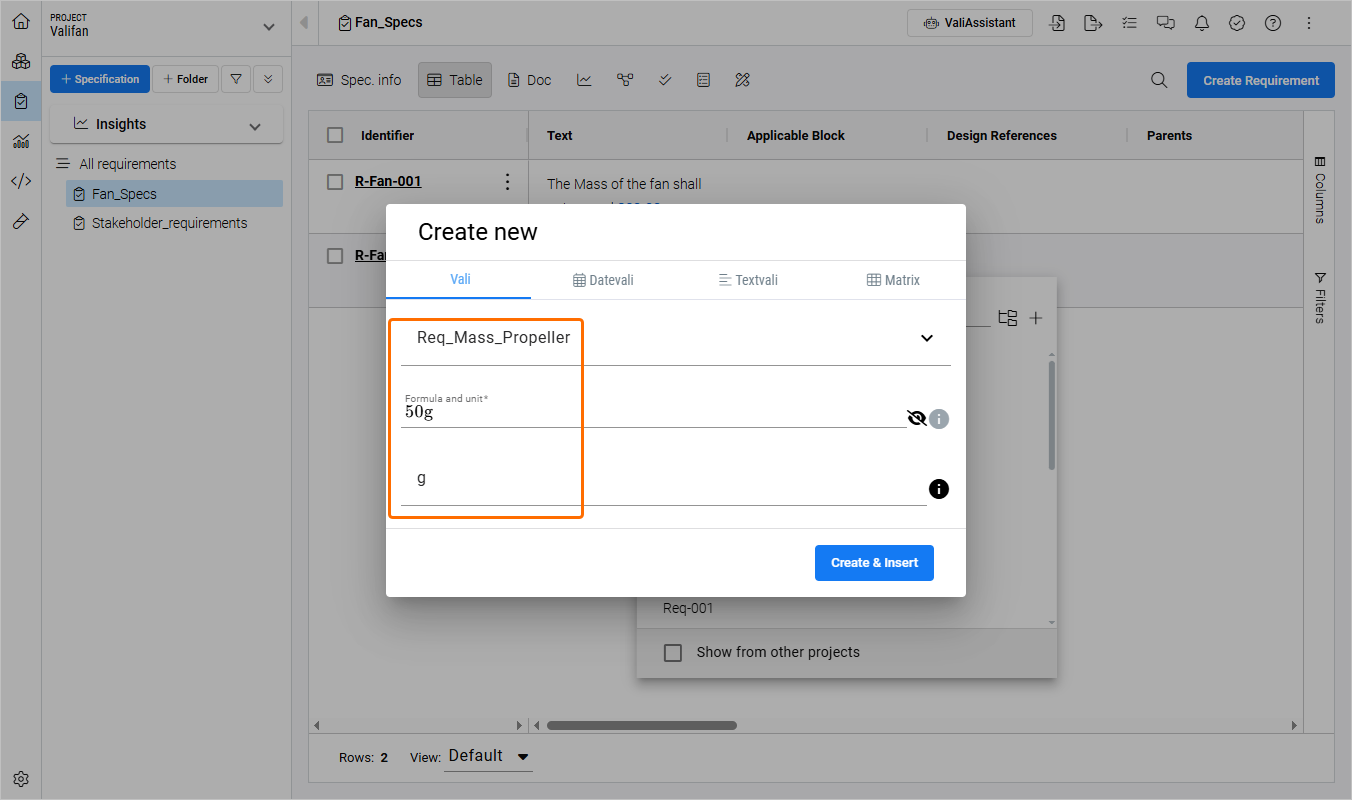Click the Create Requirement button

click(x=1260, y=80)
